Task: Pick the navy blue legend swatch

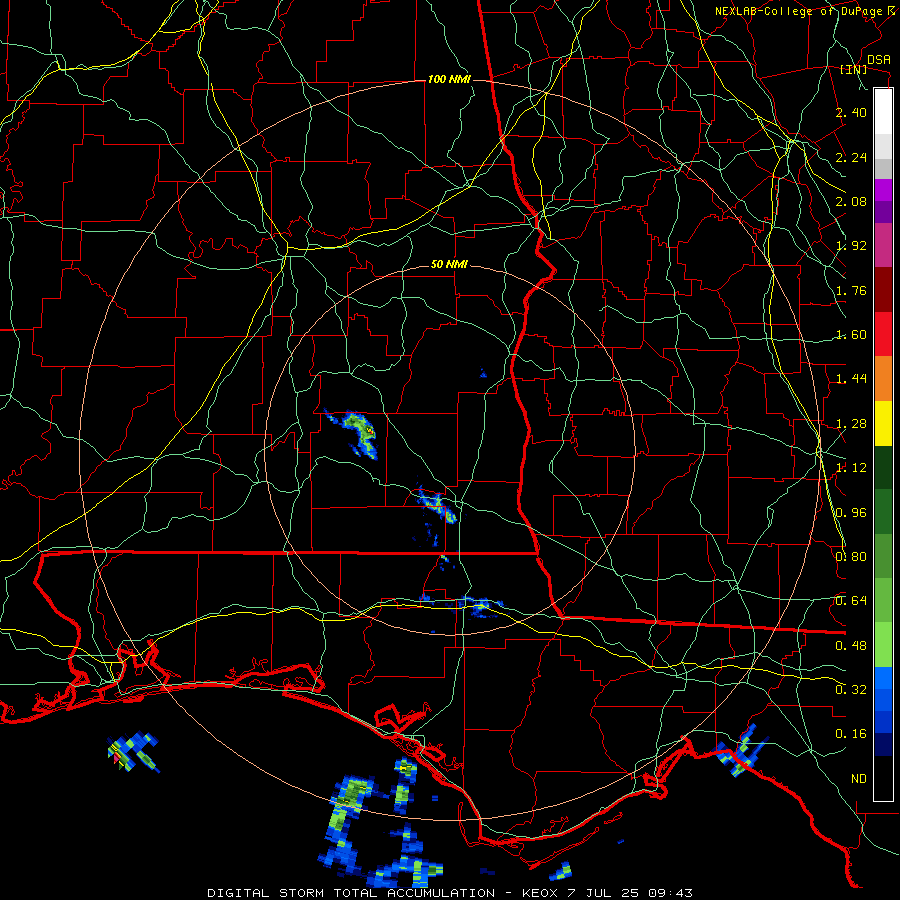Action: pos(883,744)
